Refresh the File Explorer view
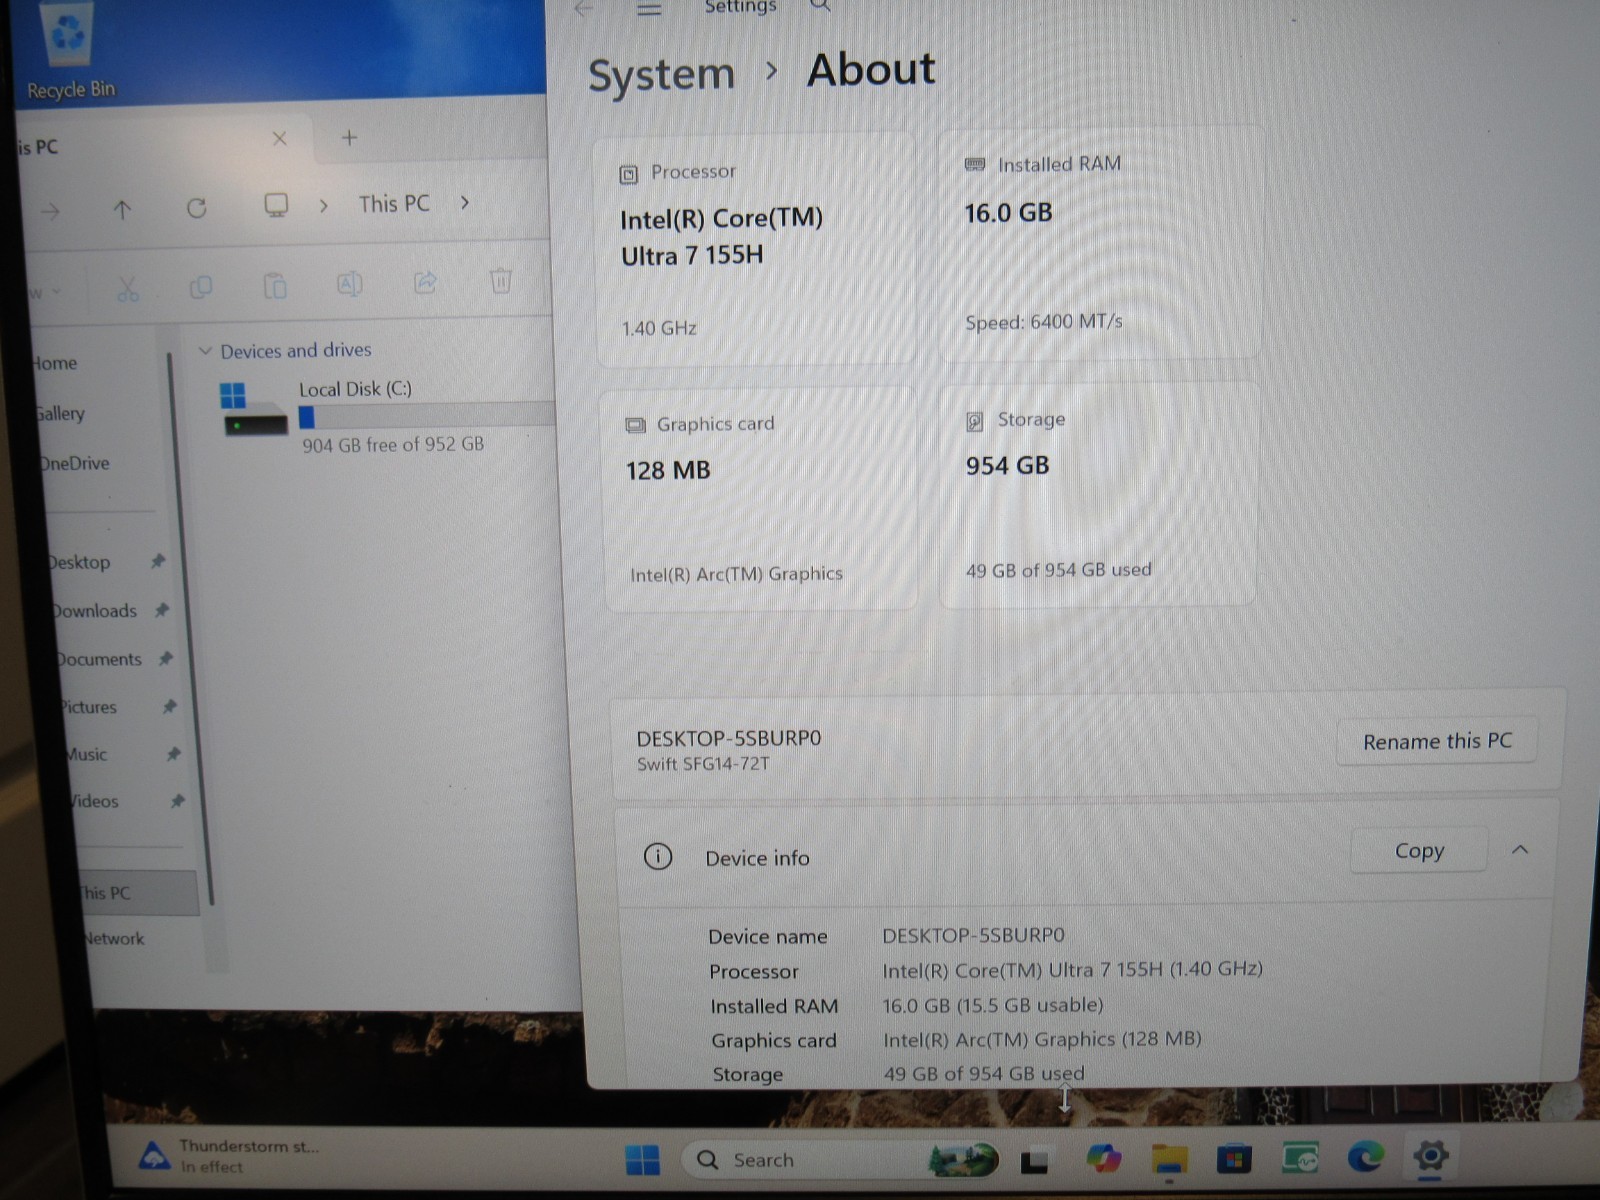The height and width of the screenshot is (1200, 1600). click(197, 208)
